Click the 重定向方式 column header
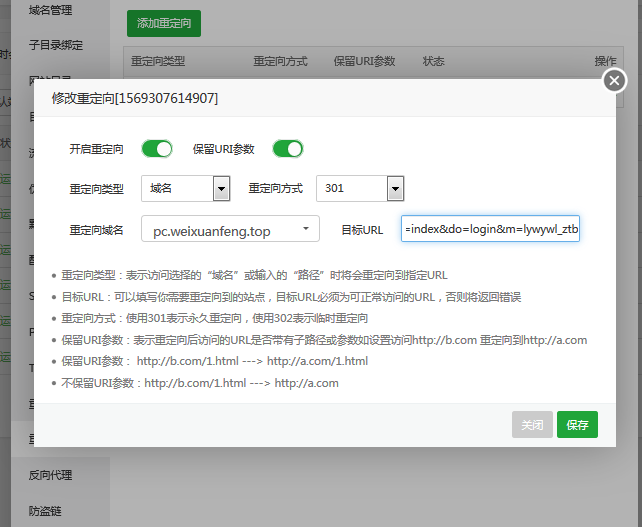Viewport: 642px width, 527px height. point(280,61)
